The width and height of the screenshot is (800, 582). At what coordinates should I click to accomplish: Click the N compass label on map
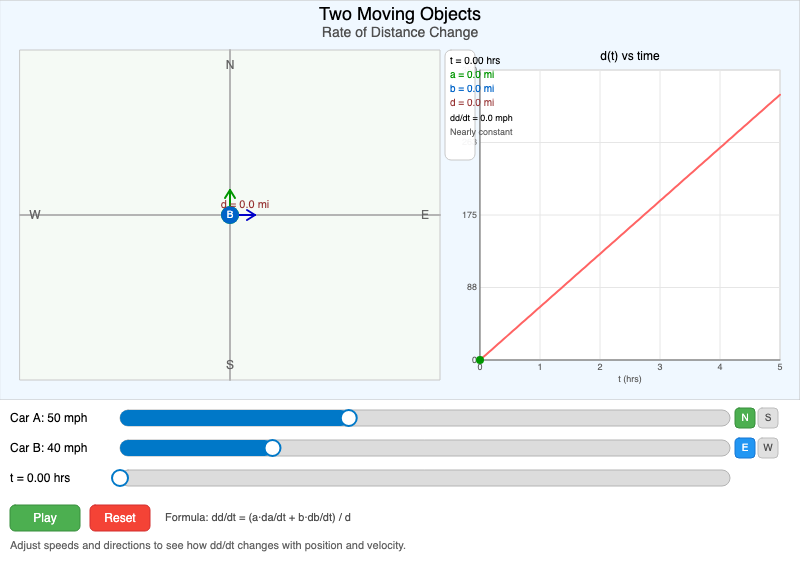click(x=230, y=65)
